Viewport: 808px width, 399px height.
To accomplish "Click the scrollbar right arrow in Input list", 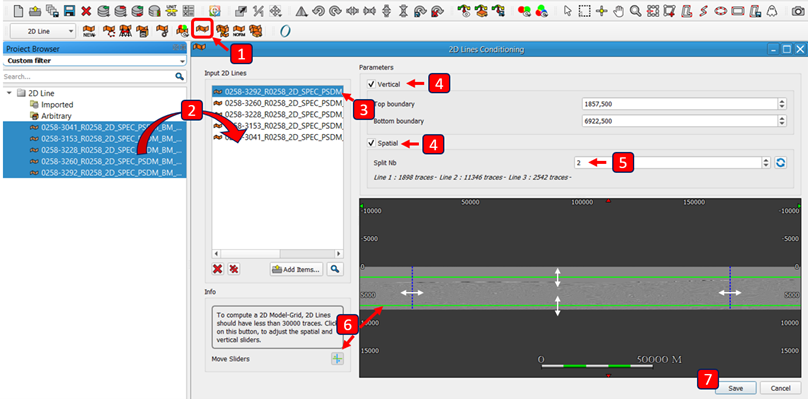I will point(339,254).
